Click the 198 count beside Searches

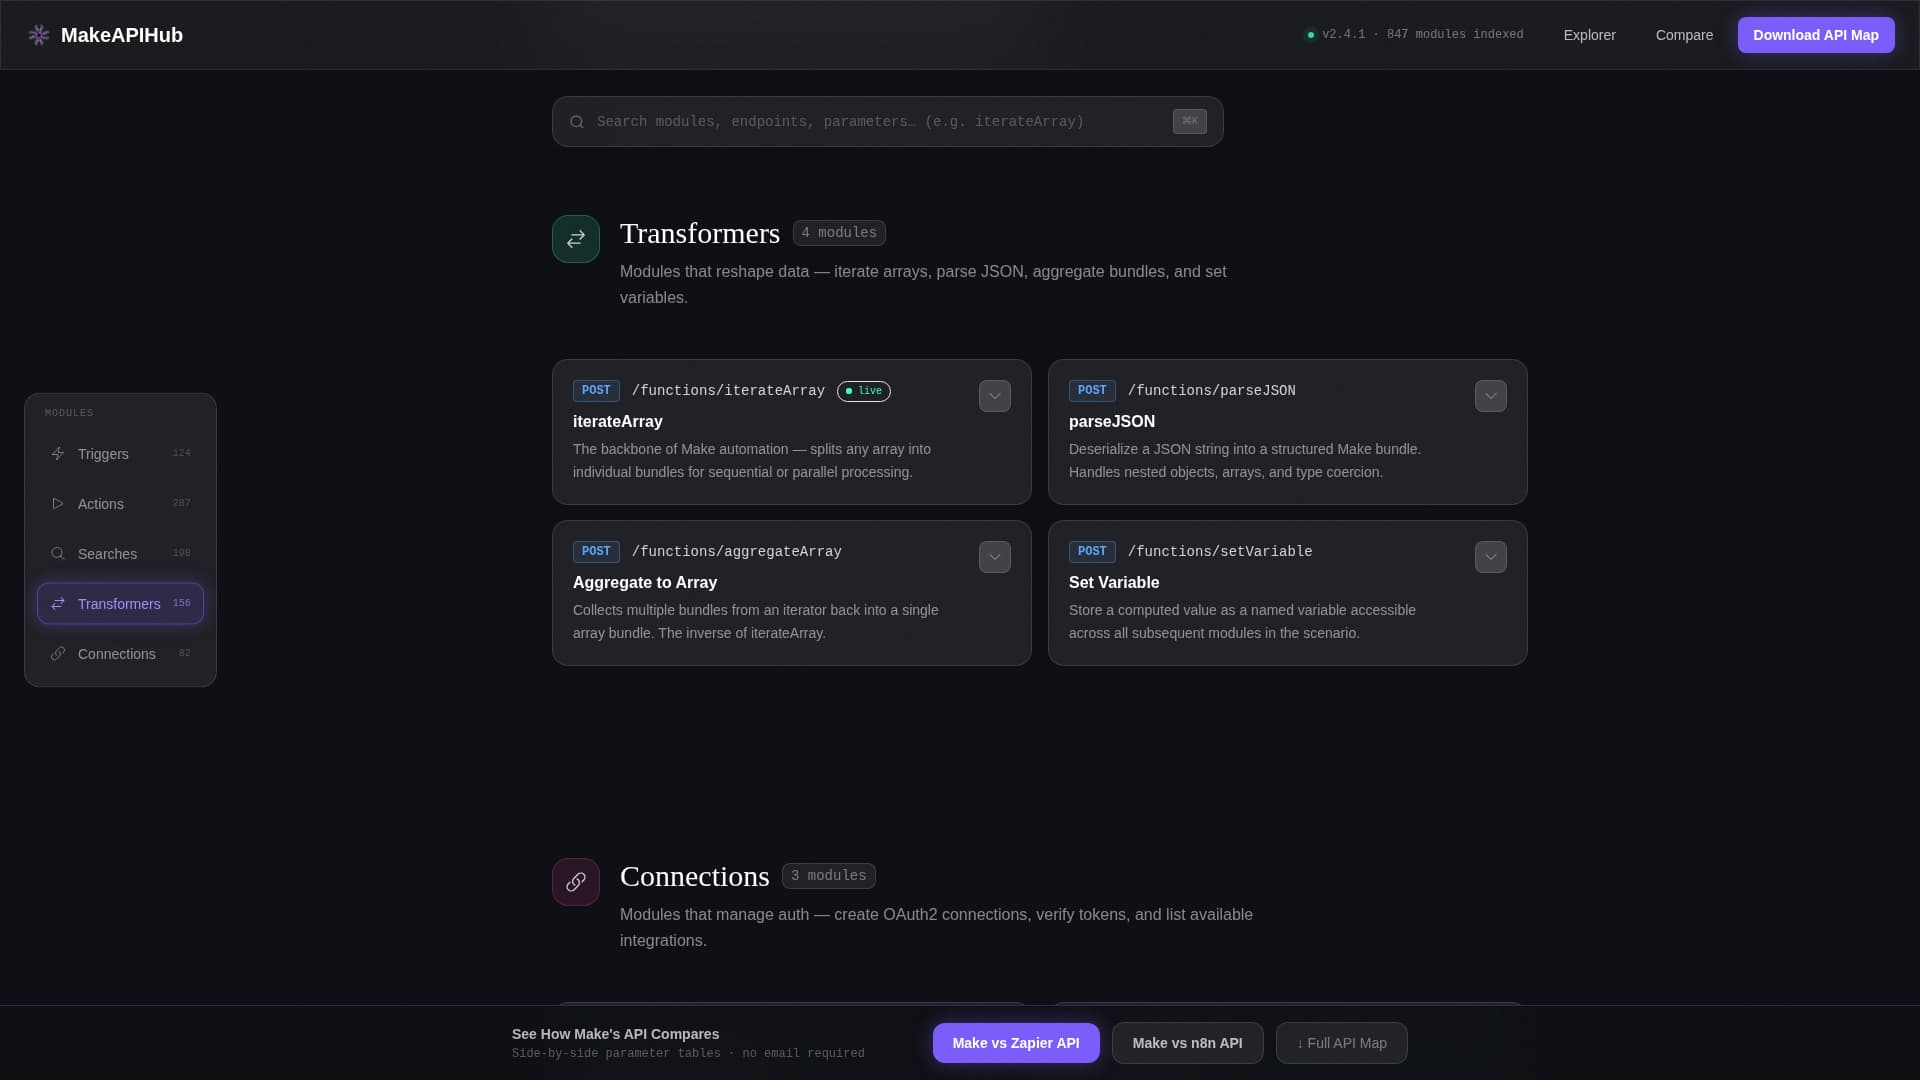pos(181,553)
